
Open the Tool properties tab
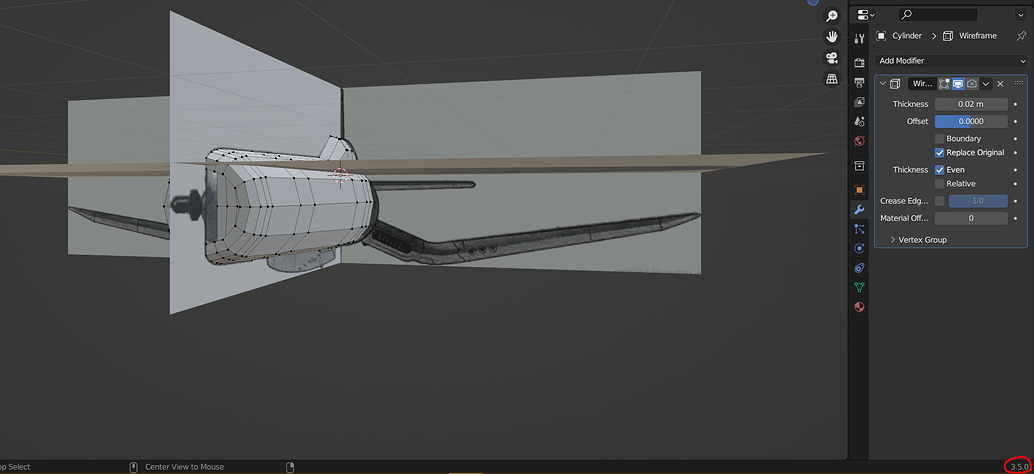[x=859, y=38]
